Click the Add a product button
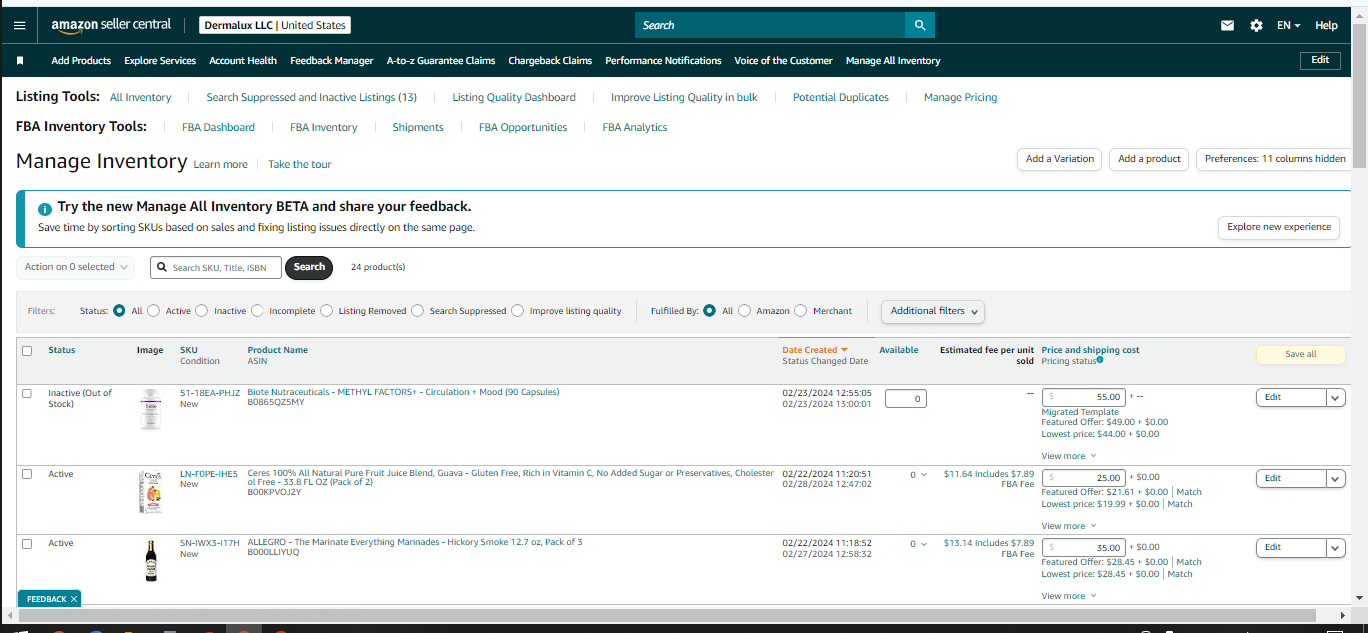The image size is (1368, 633). coord(1149,159)
